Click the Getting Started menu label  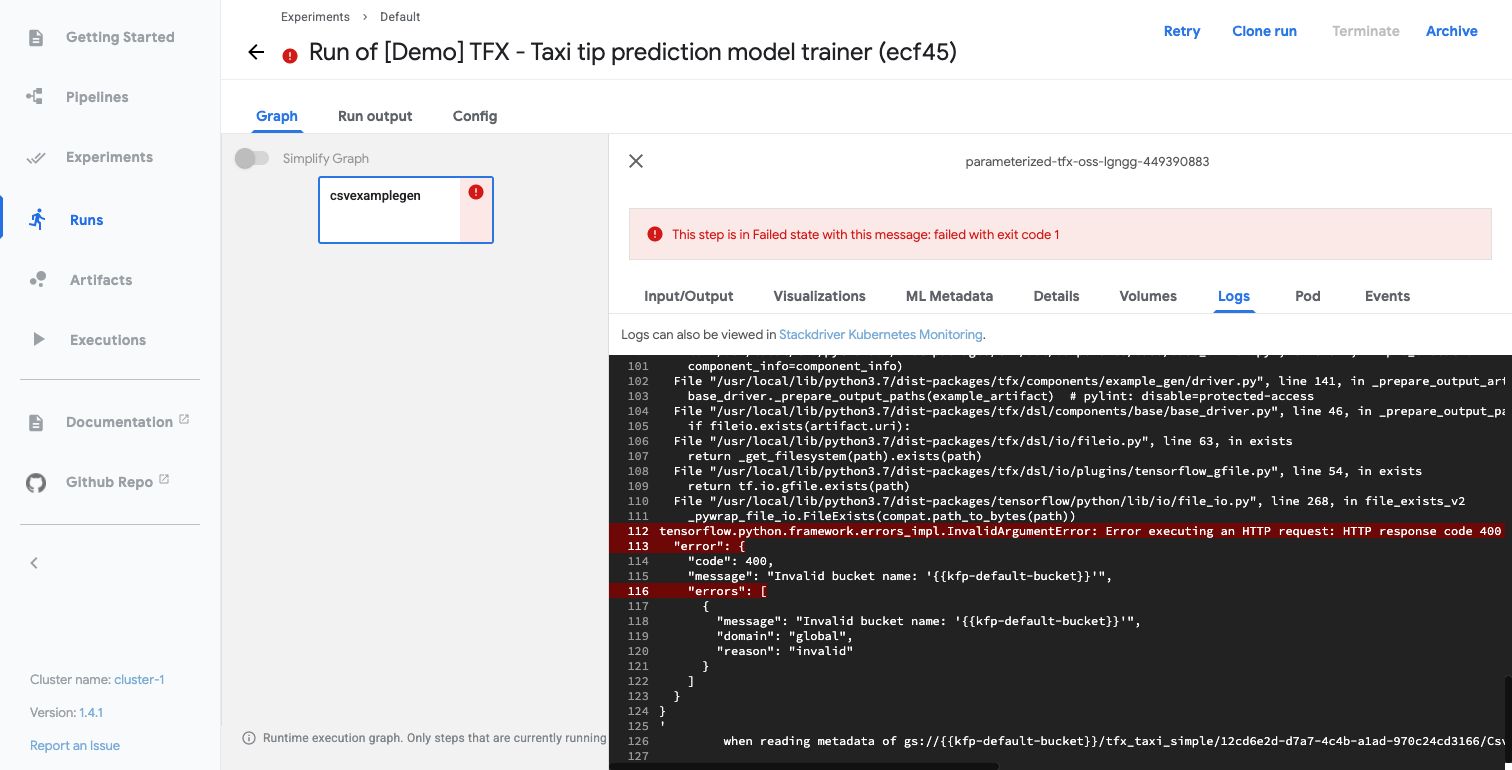tap(120, 37)
